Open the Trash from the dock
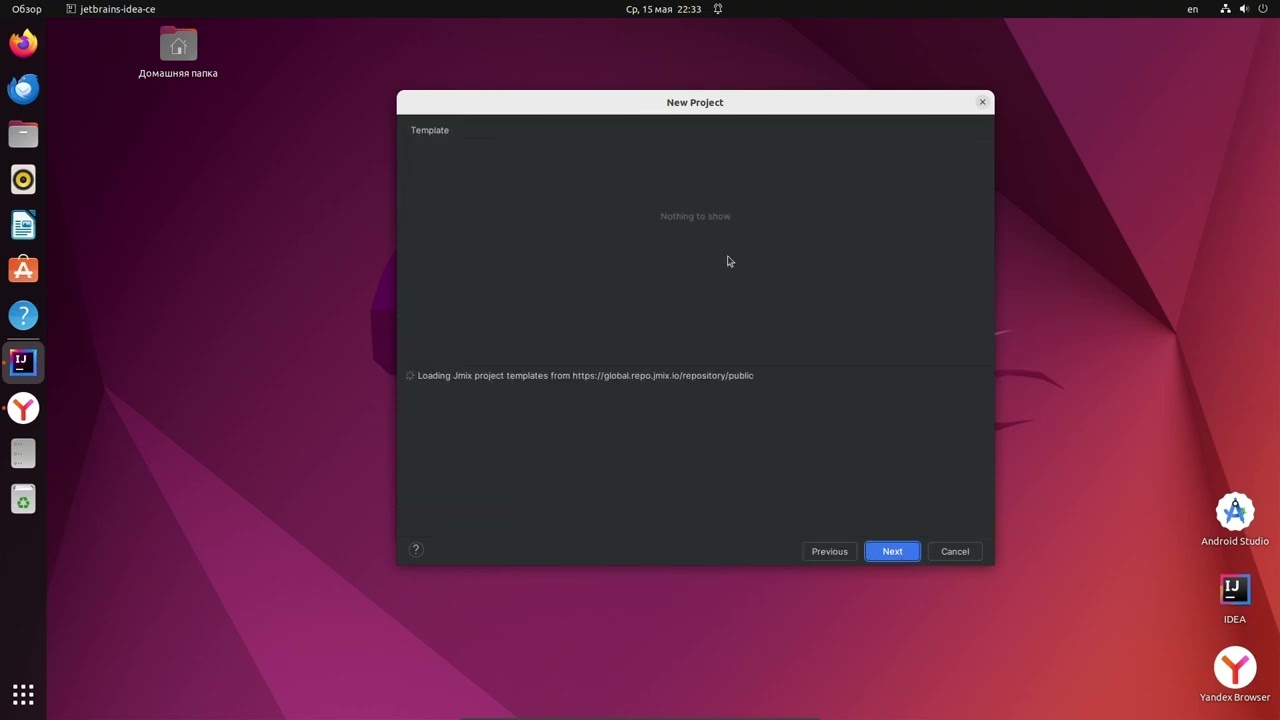The height and width of the screenshot is (720, 1280). pos(23,499)
